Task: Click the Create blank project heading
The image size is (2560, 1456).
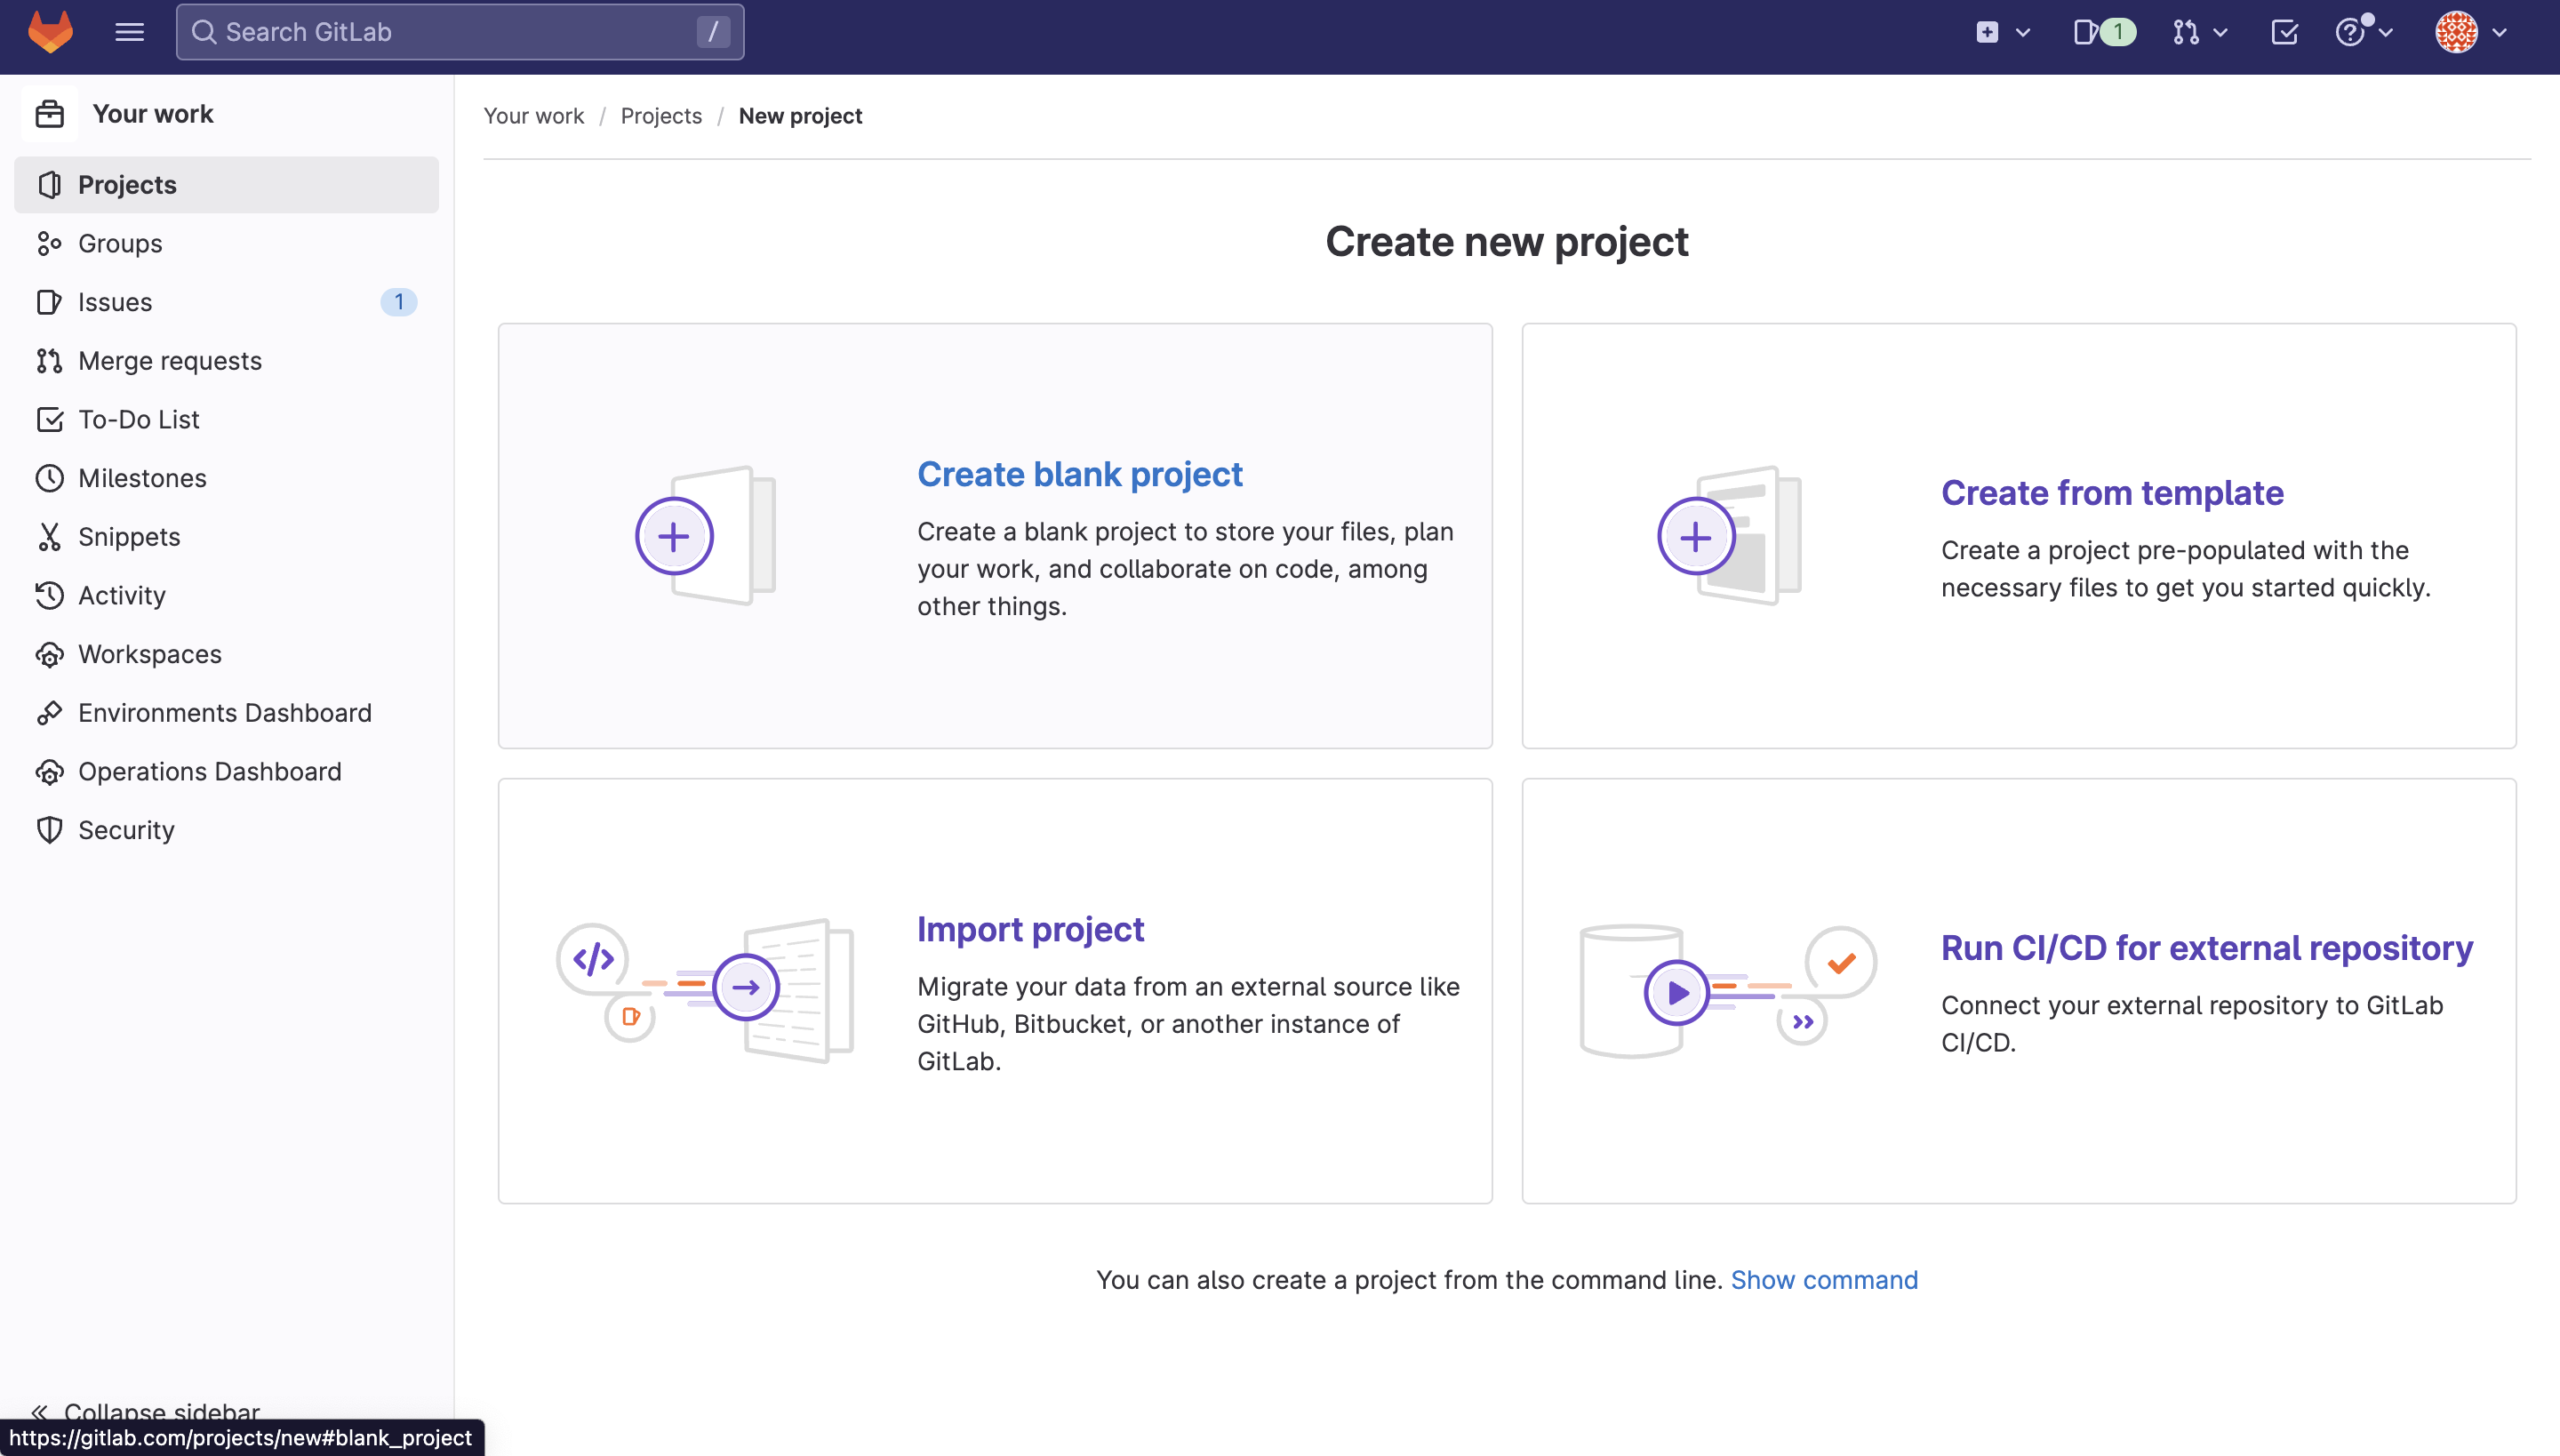Action: (x=1079, y=474)
